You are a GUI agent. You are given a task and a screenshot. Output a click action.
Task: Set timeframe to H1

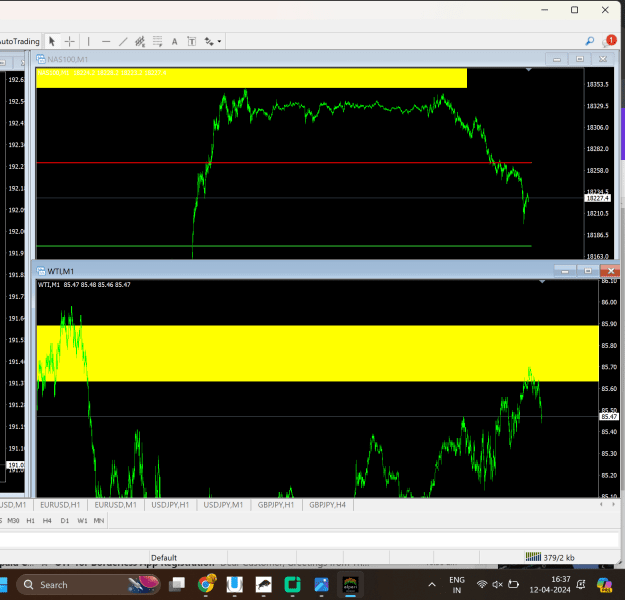coord(31,521)
